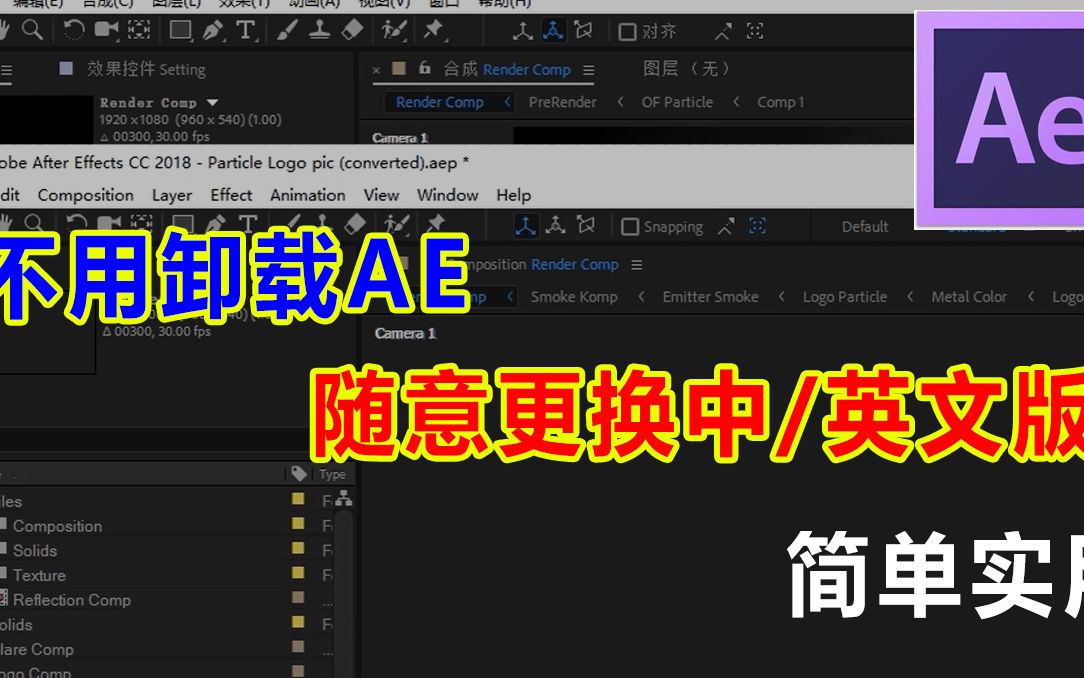
Task: Open the Composition menu
Action: coord(86,196)
